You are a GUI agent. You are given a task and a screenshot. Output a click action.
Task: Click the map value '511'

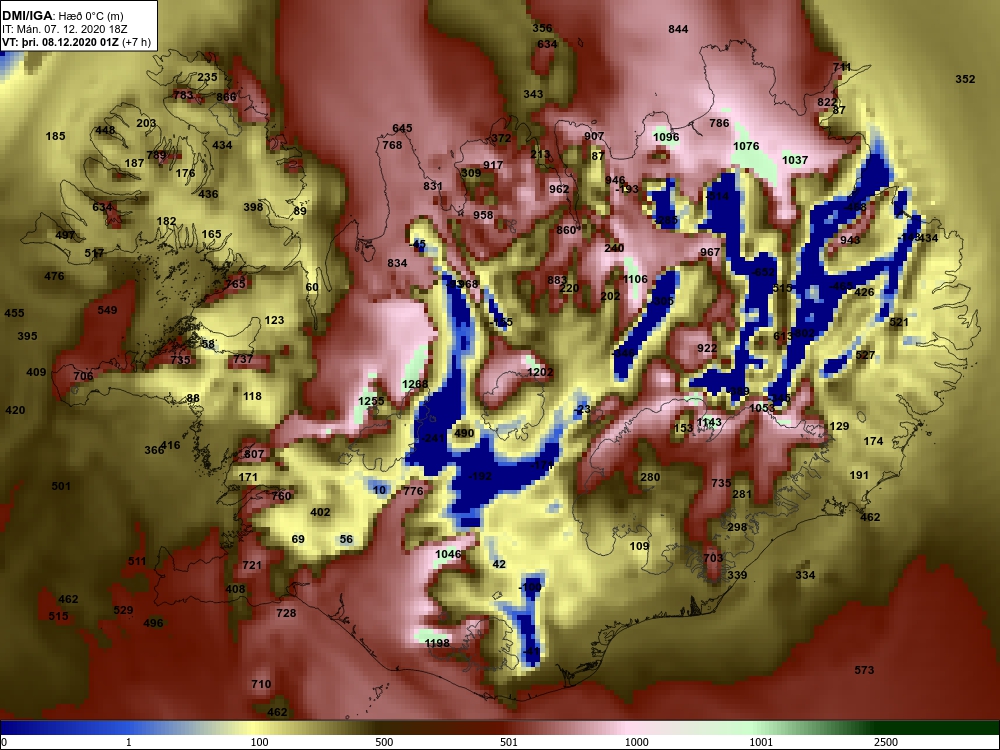tap(137, 561)
